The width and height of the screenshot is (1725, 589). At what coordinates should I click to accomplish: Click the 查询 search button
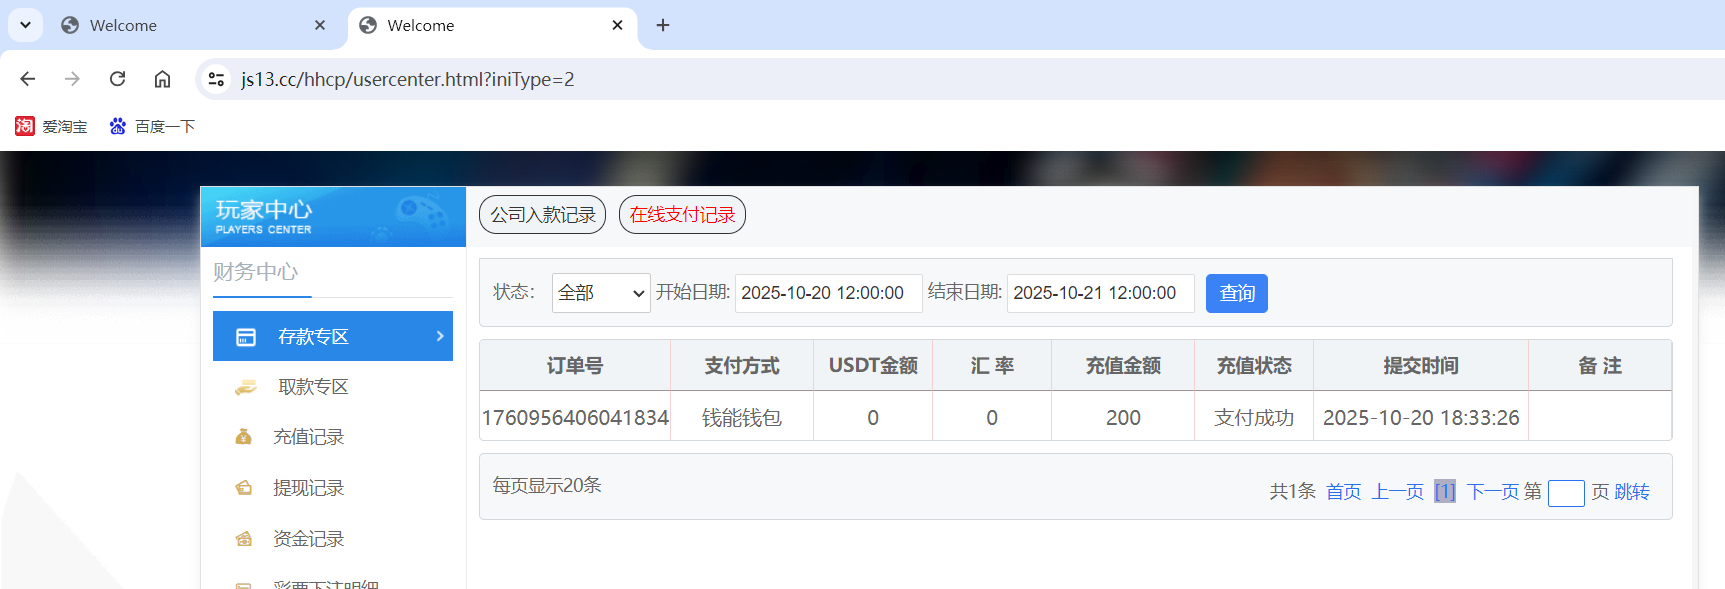point(1237,293)
